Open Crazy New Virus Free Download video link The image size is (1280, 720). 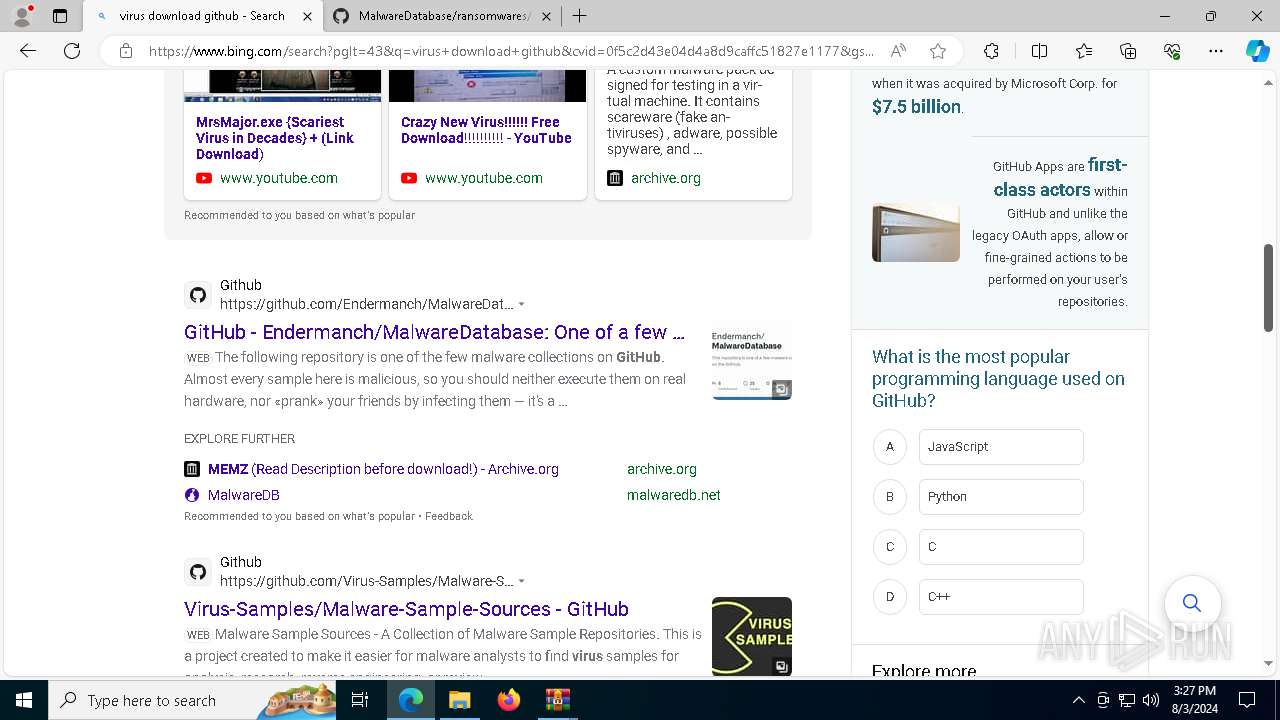(486, 130)
